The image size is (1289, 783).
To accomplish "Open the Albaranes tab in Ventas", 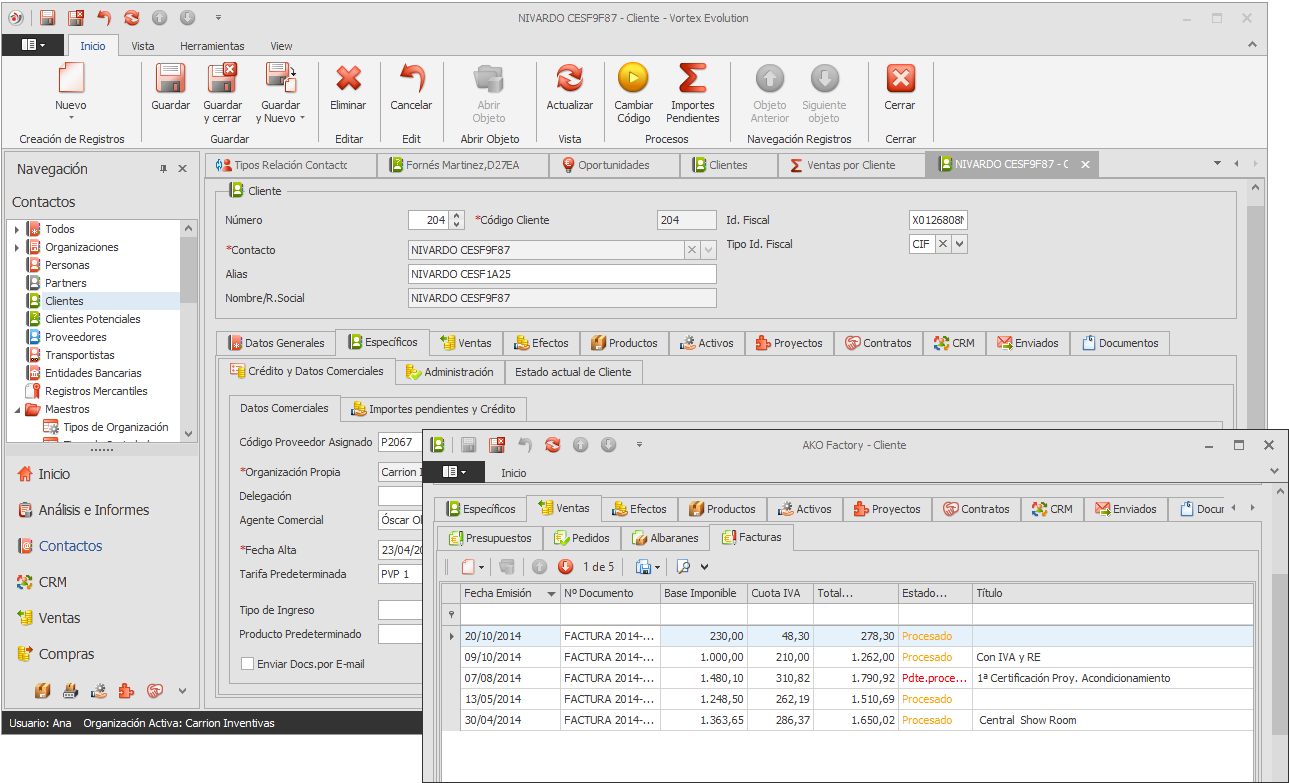I will (x=664, y=538).
